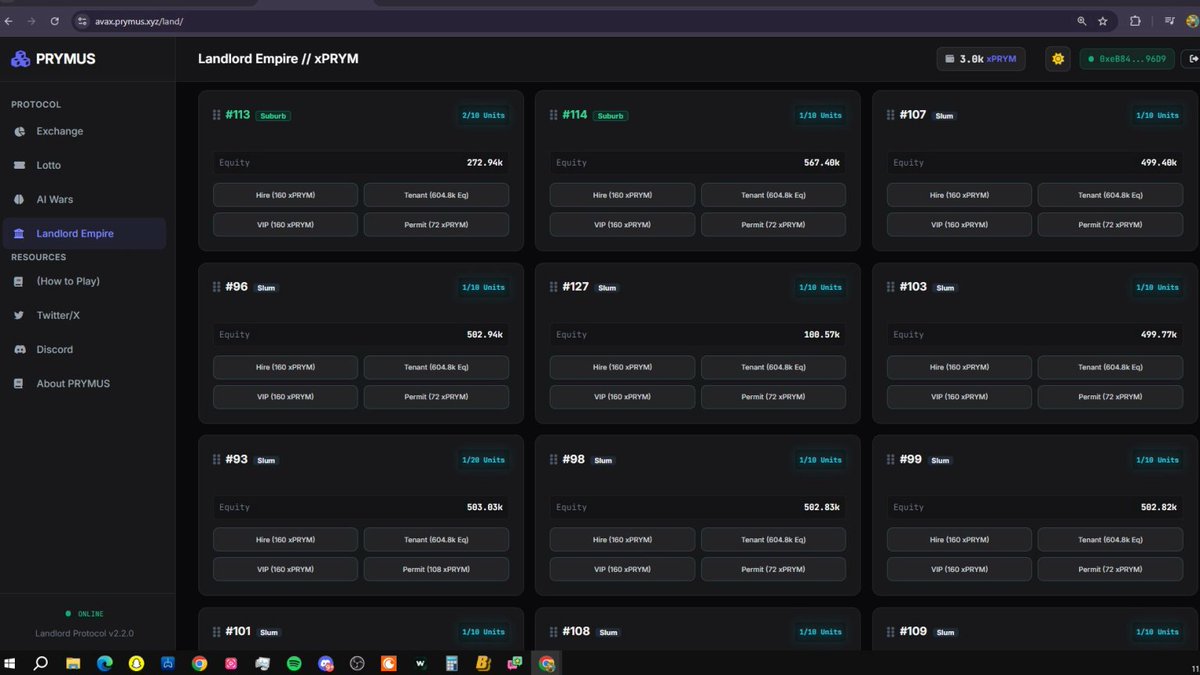Go back with browser back arrow
The width and height of the screenshot is (1200, 675).
coord(9,20)
